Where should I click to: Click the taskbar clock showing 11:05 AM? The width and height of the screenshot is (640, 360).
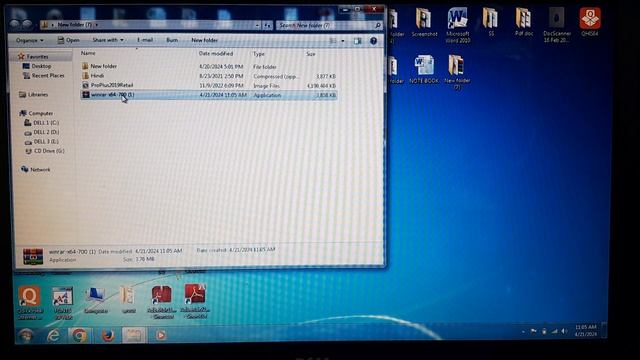[586, 330]
